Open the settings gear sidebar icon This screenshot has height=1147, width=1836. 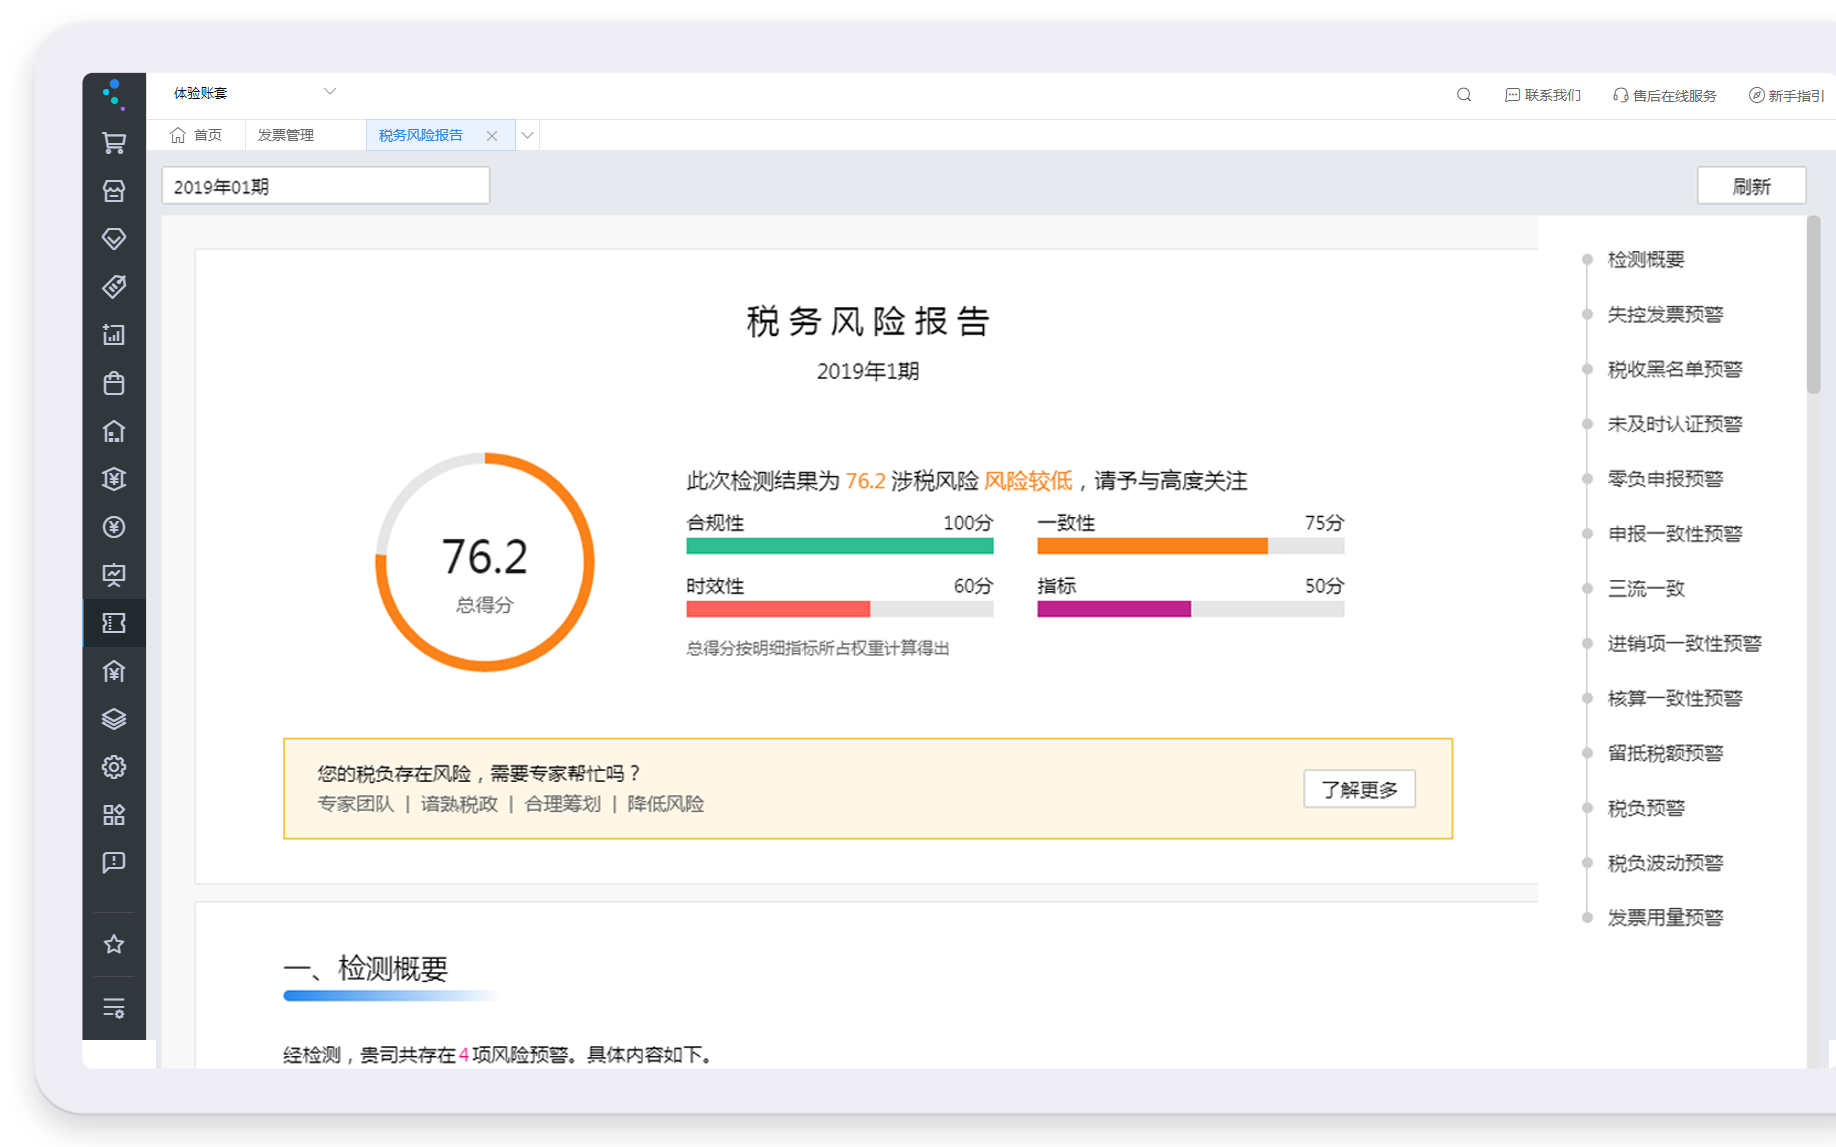pyautogui.click(x=114, y=767)
